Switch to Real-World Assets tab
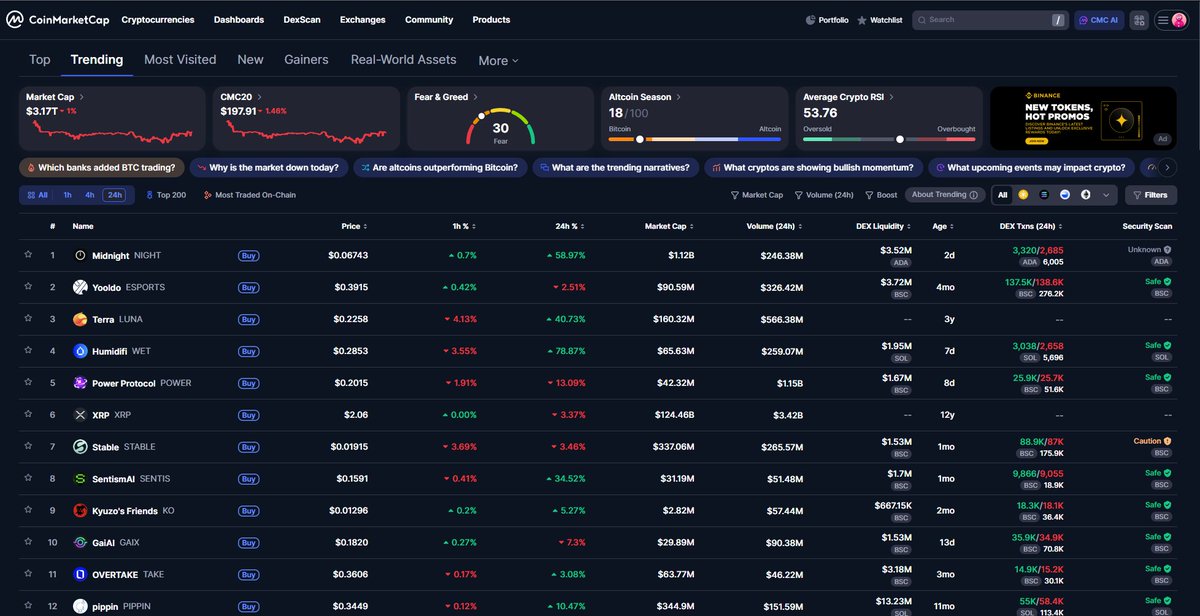This screenshot has height=616, width=1200. [x=403, y=60]
